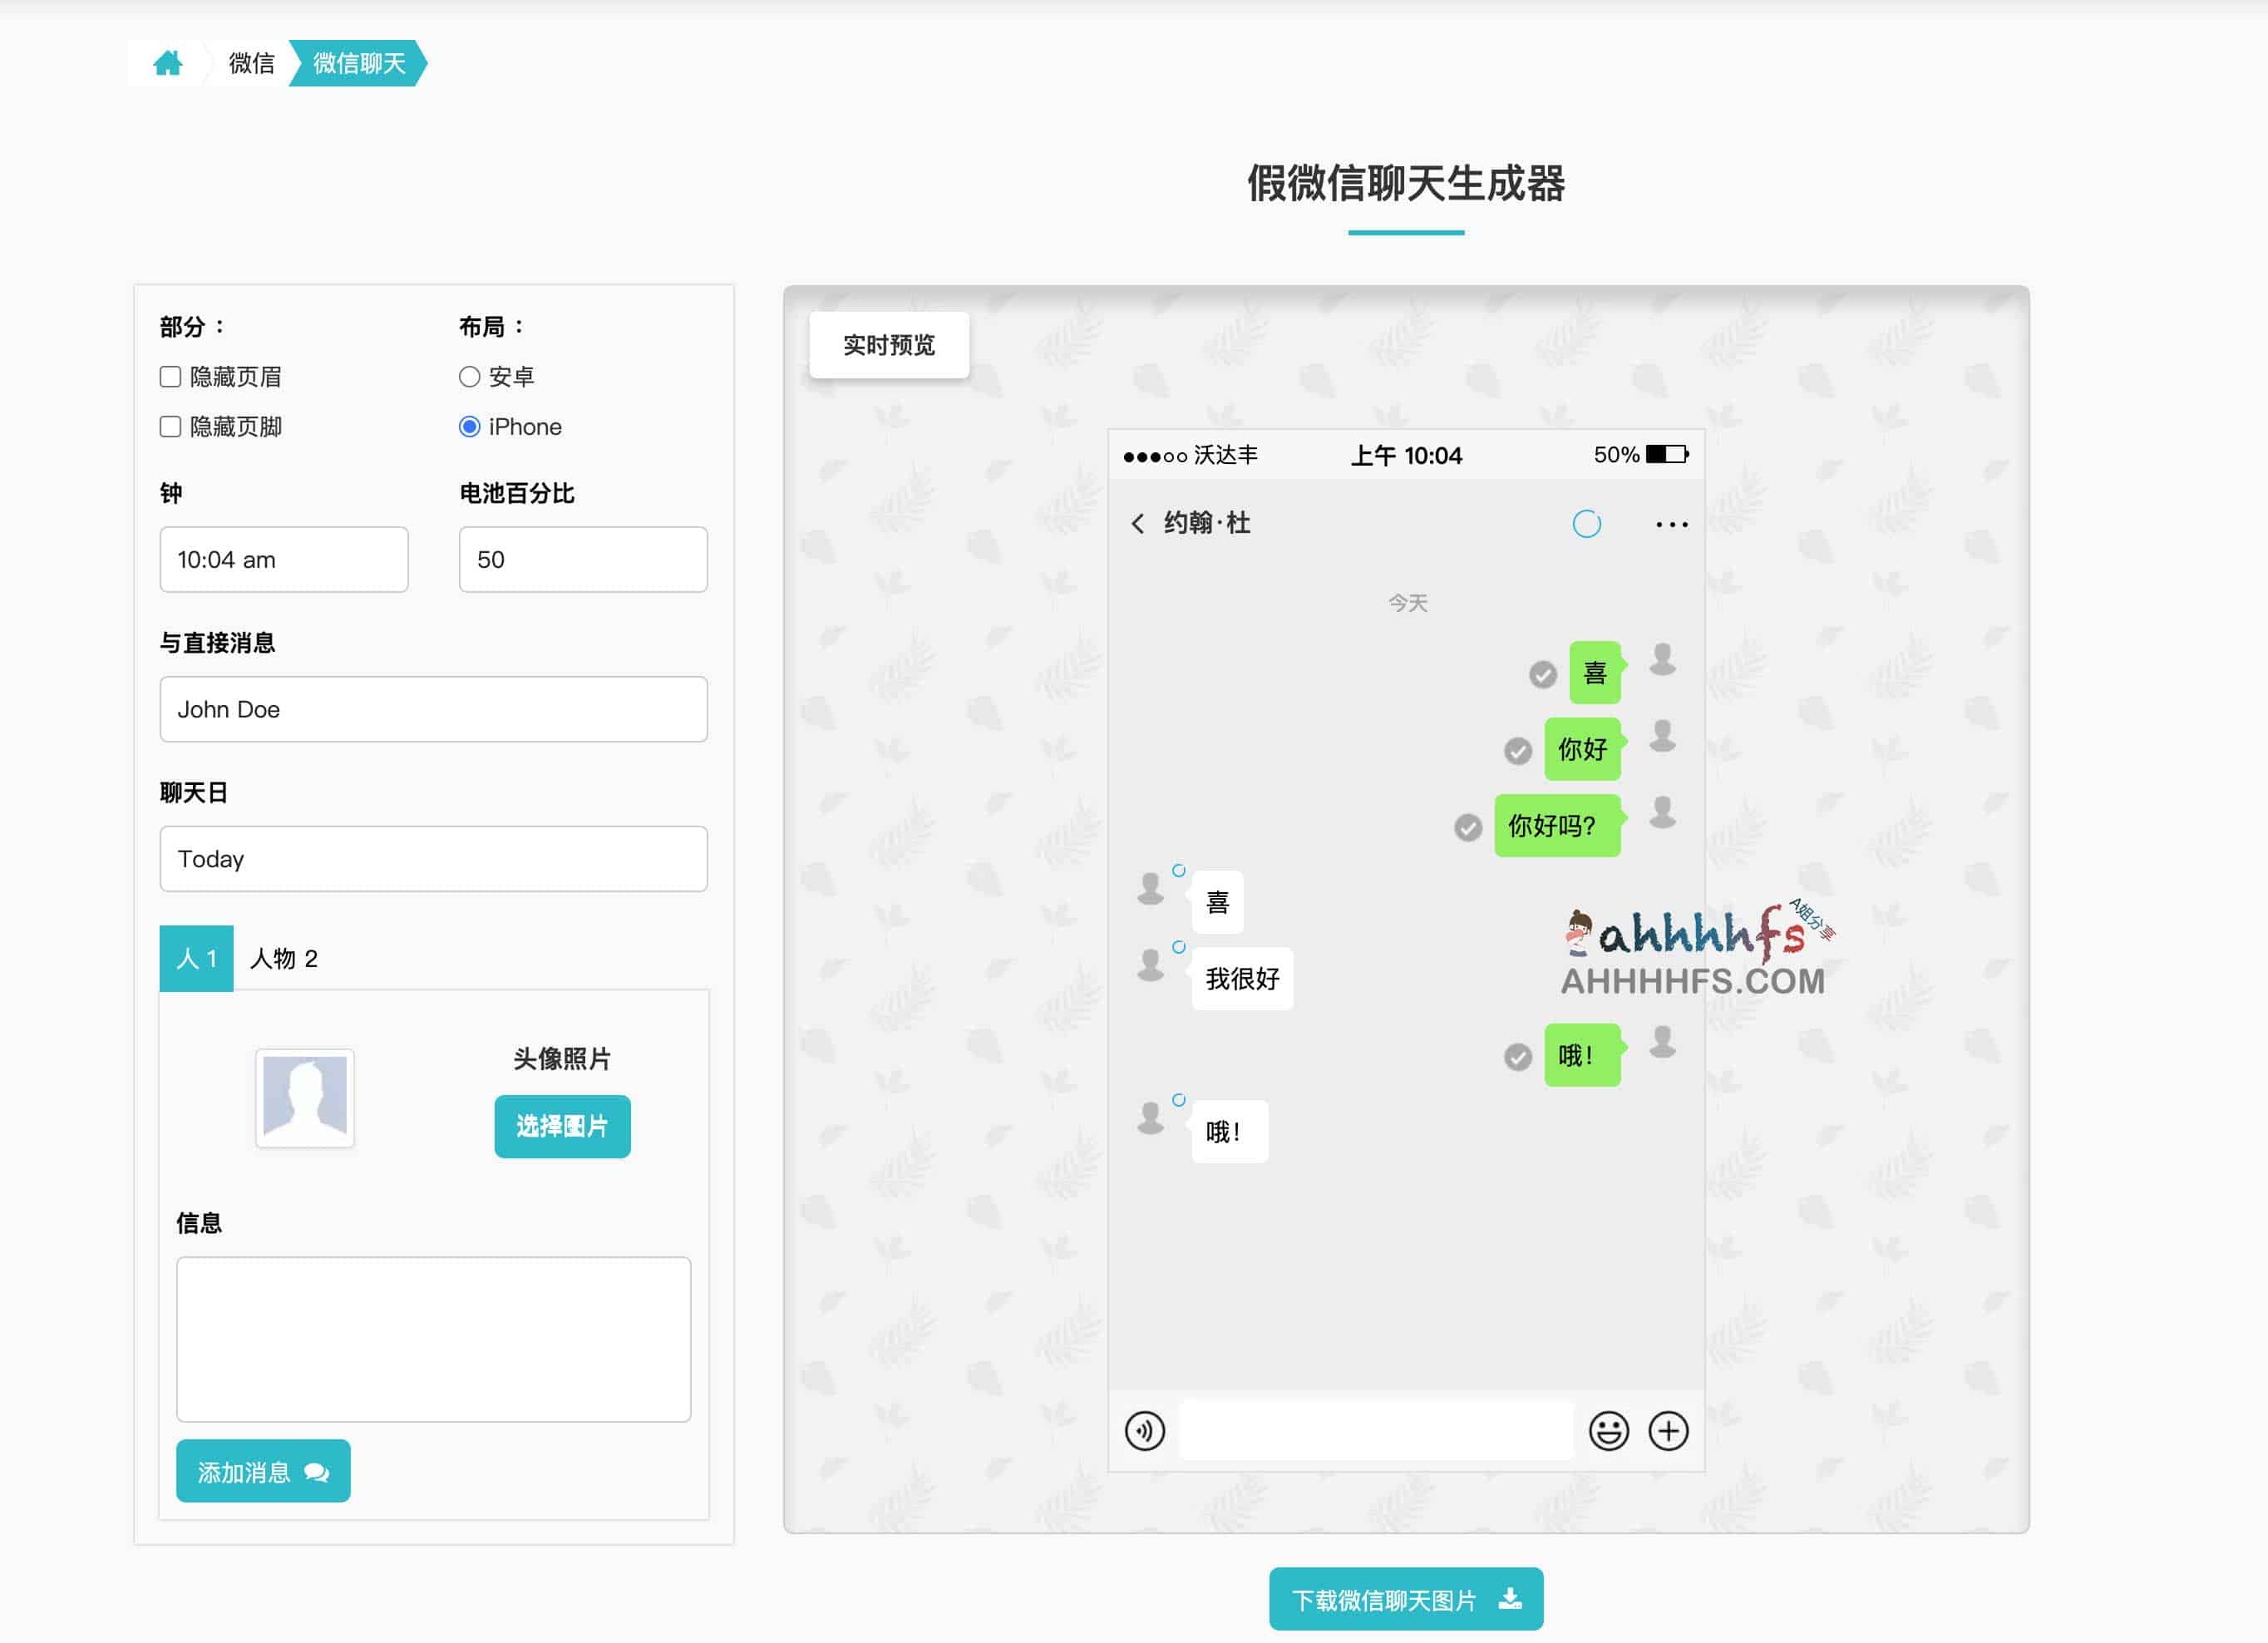2268x1643 pixels.
Task: Click the home icon in the breadcrumb bar
Action: tap(170, 62)
